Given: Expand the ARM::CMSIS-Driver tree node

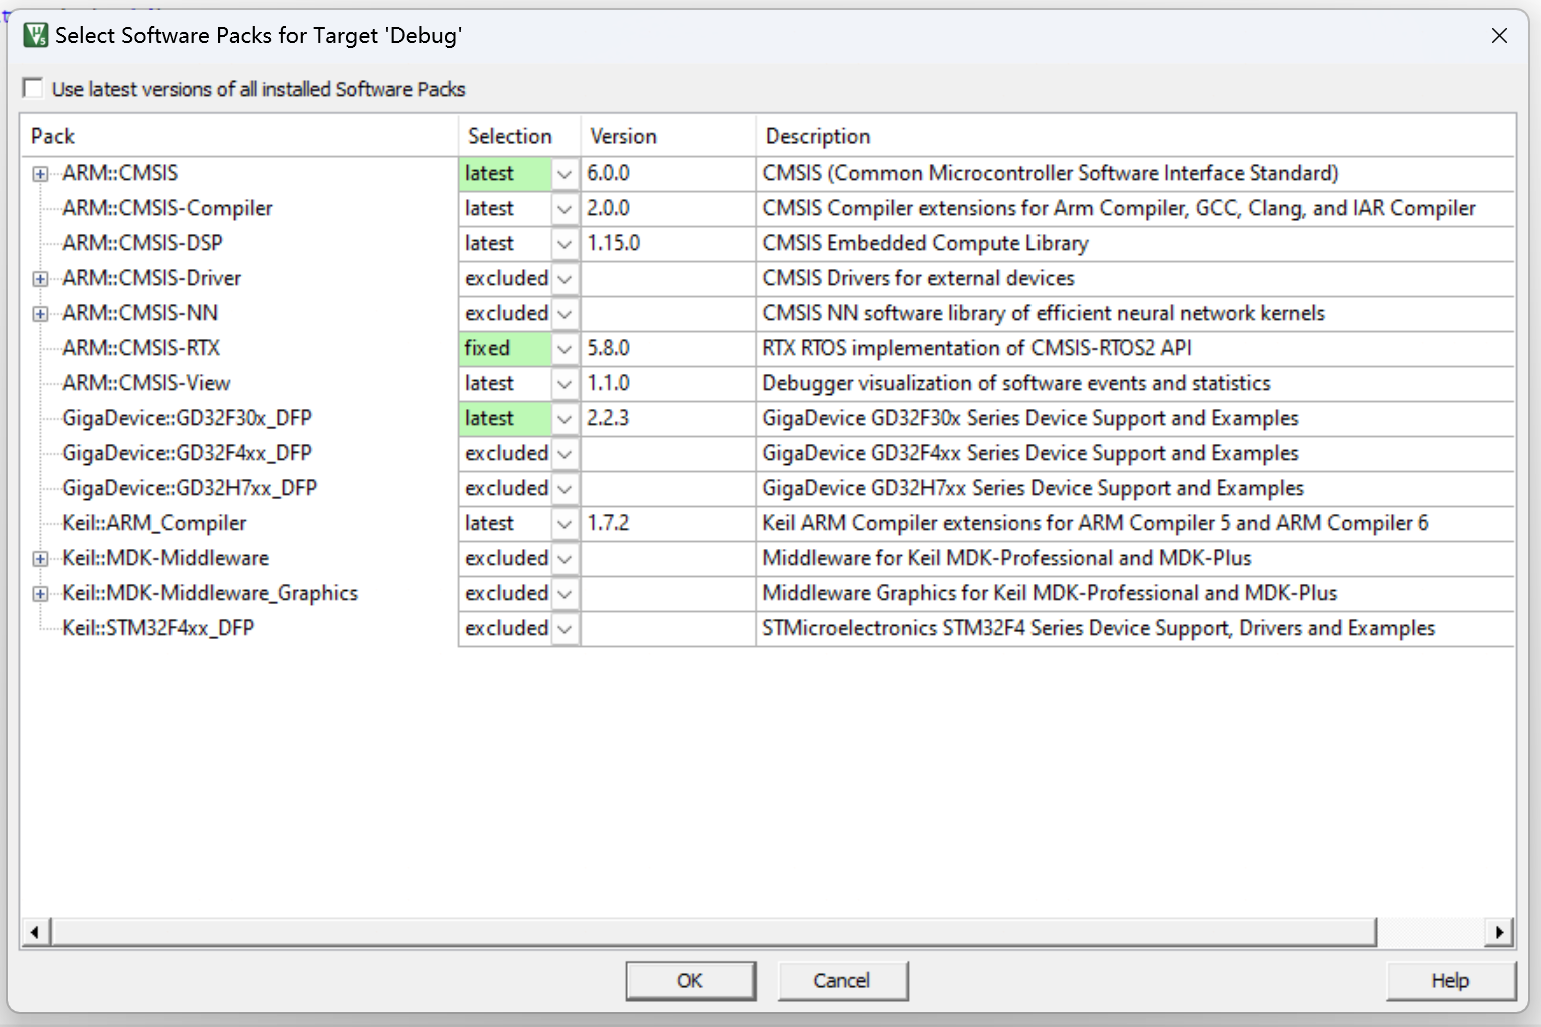Looking at the screenshot, I should [40, 279].
